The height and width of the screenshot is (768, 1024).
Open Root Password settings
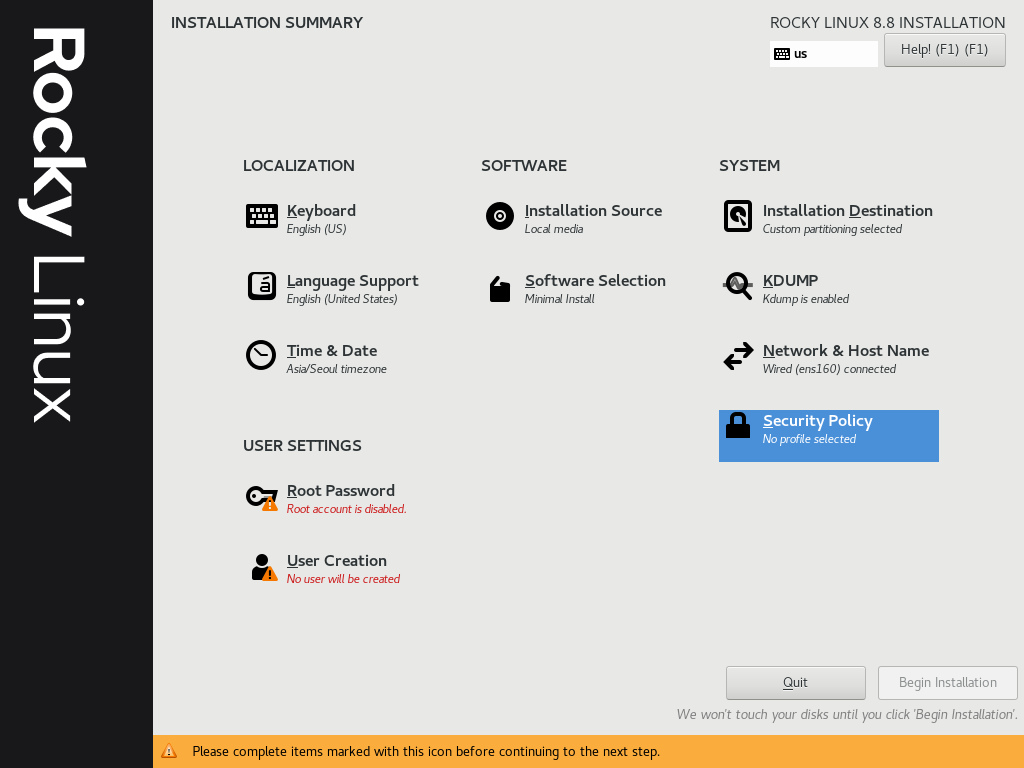click(x=341, y=491)
